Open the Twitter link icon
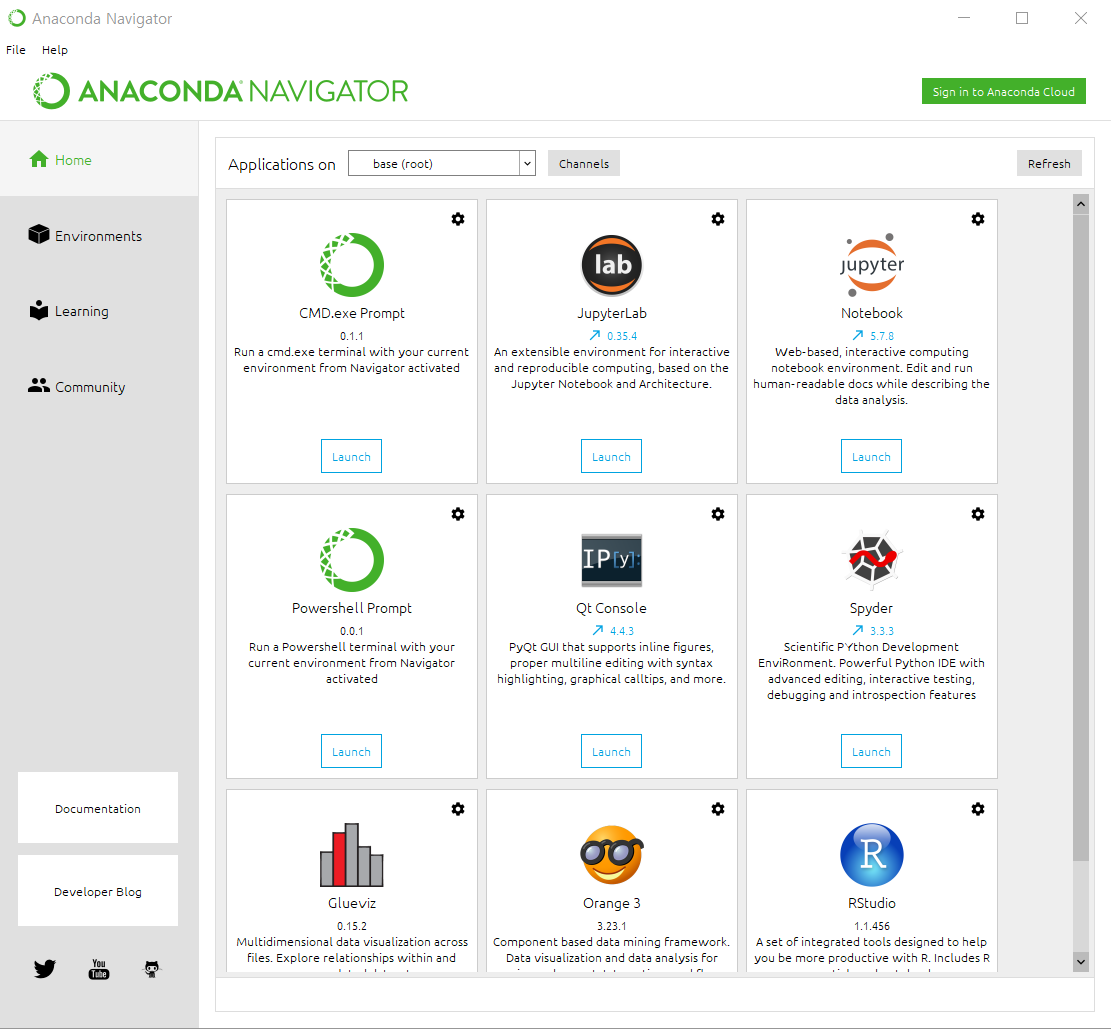 click(x=45, y=969)
